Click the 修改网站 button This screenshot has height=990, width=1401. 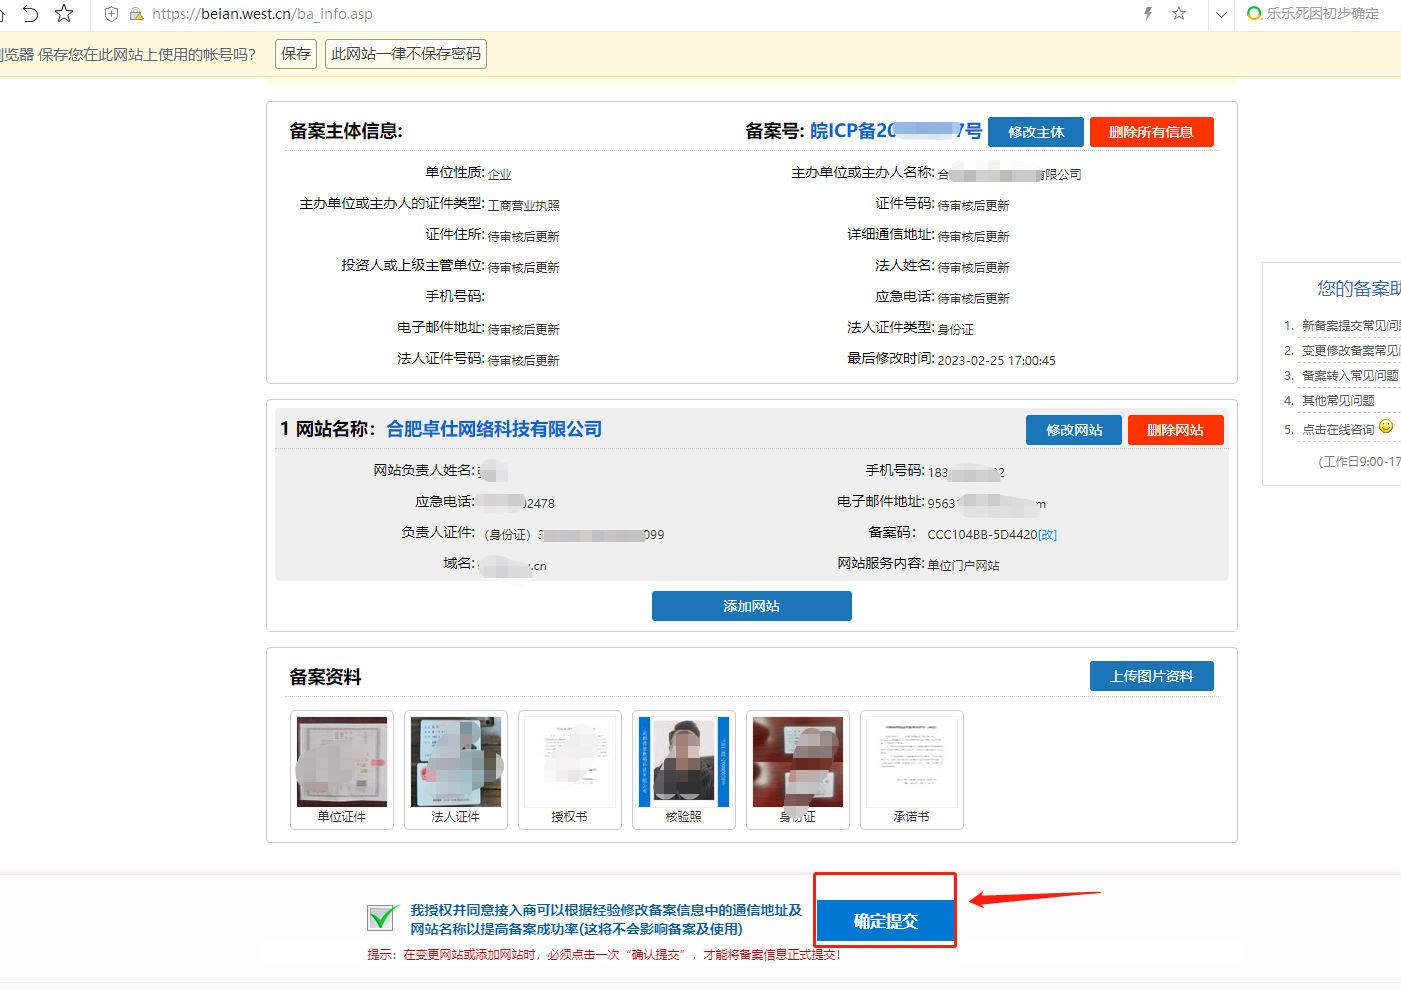click(x=1074, y=430)
